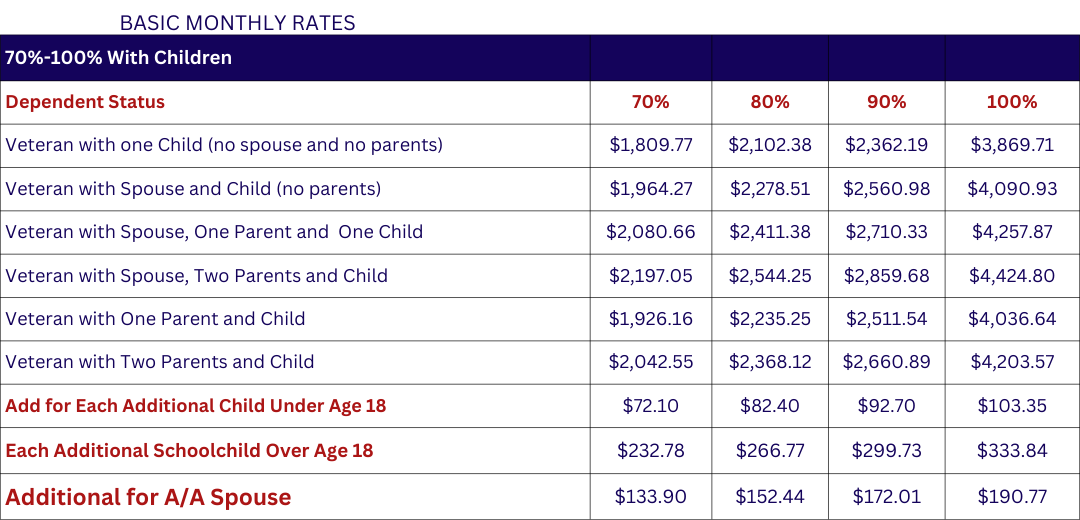Viewport: 1080px width, 520px height.
Task: Click Veteran with one Child row label
Action: (224, 145)
